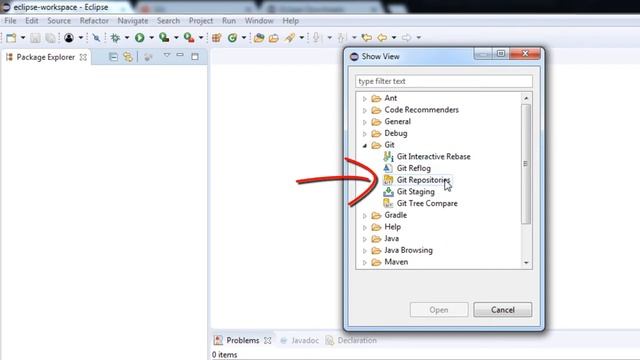This screenshot has height=360, width=640.
Task: Click the Coverage run icon
Action: point(164,38)
